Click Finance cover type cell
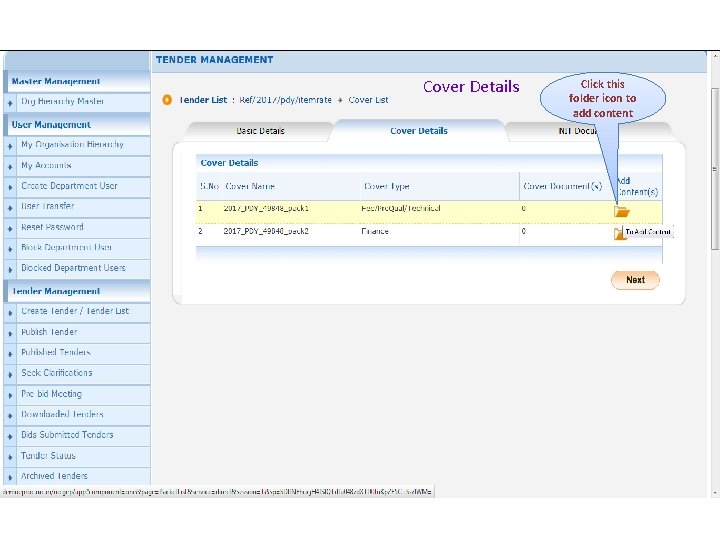 point(375,231)
